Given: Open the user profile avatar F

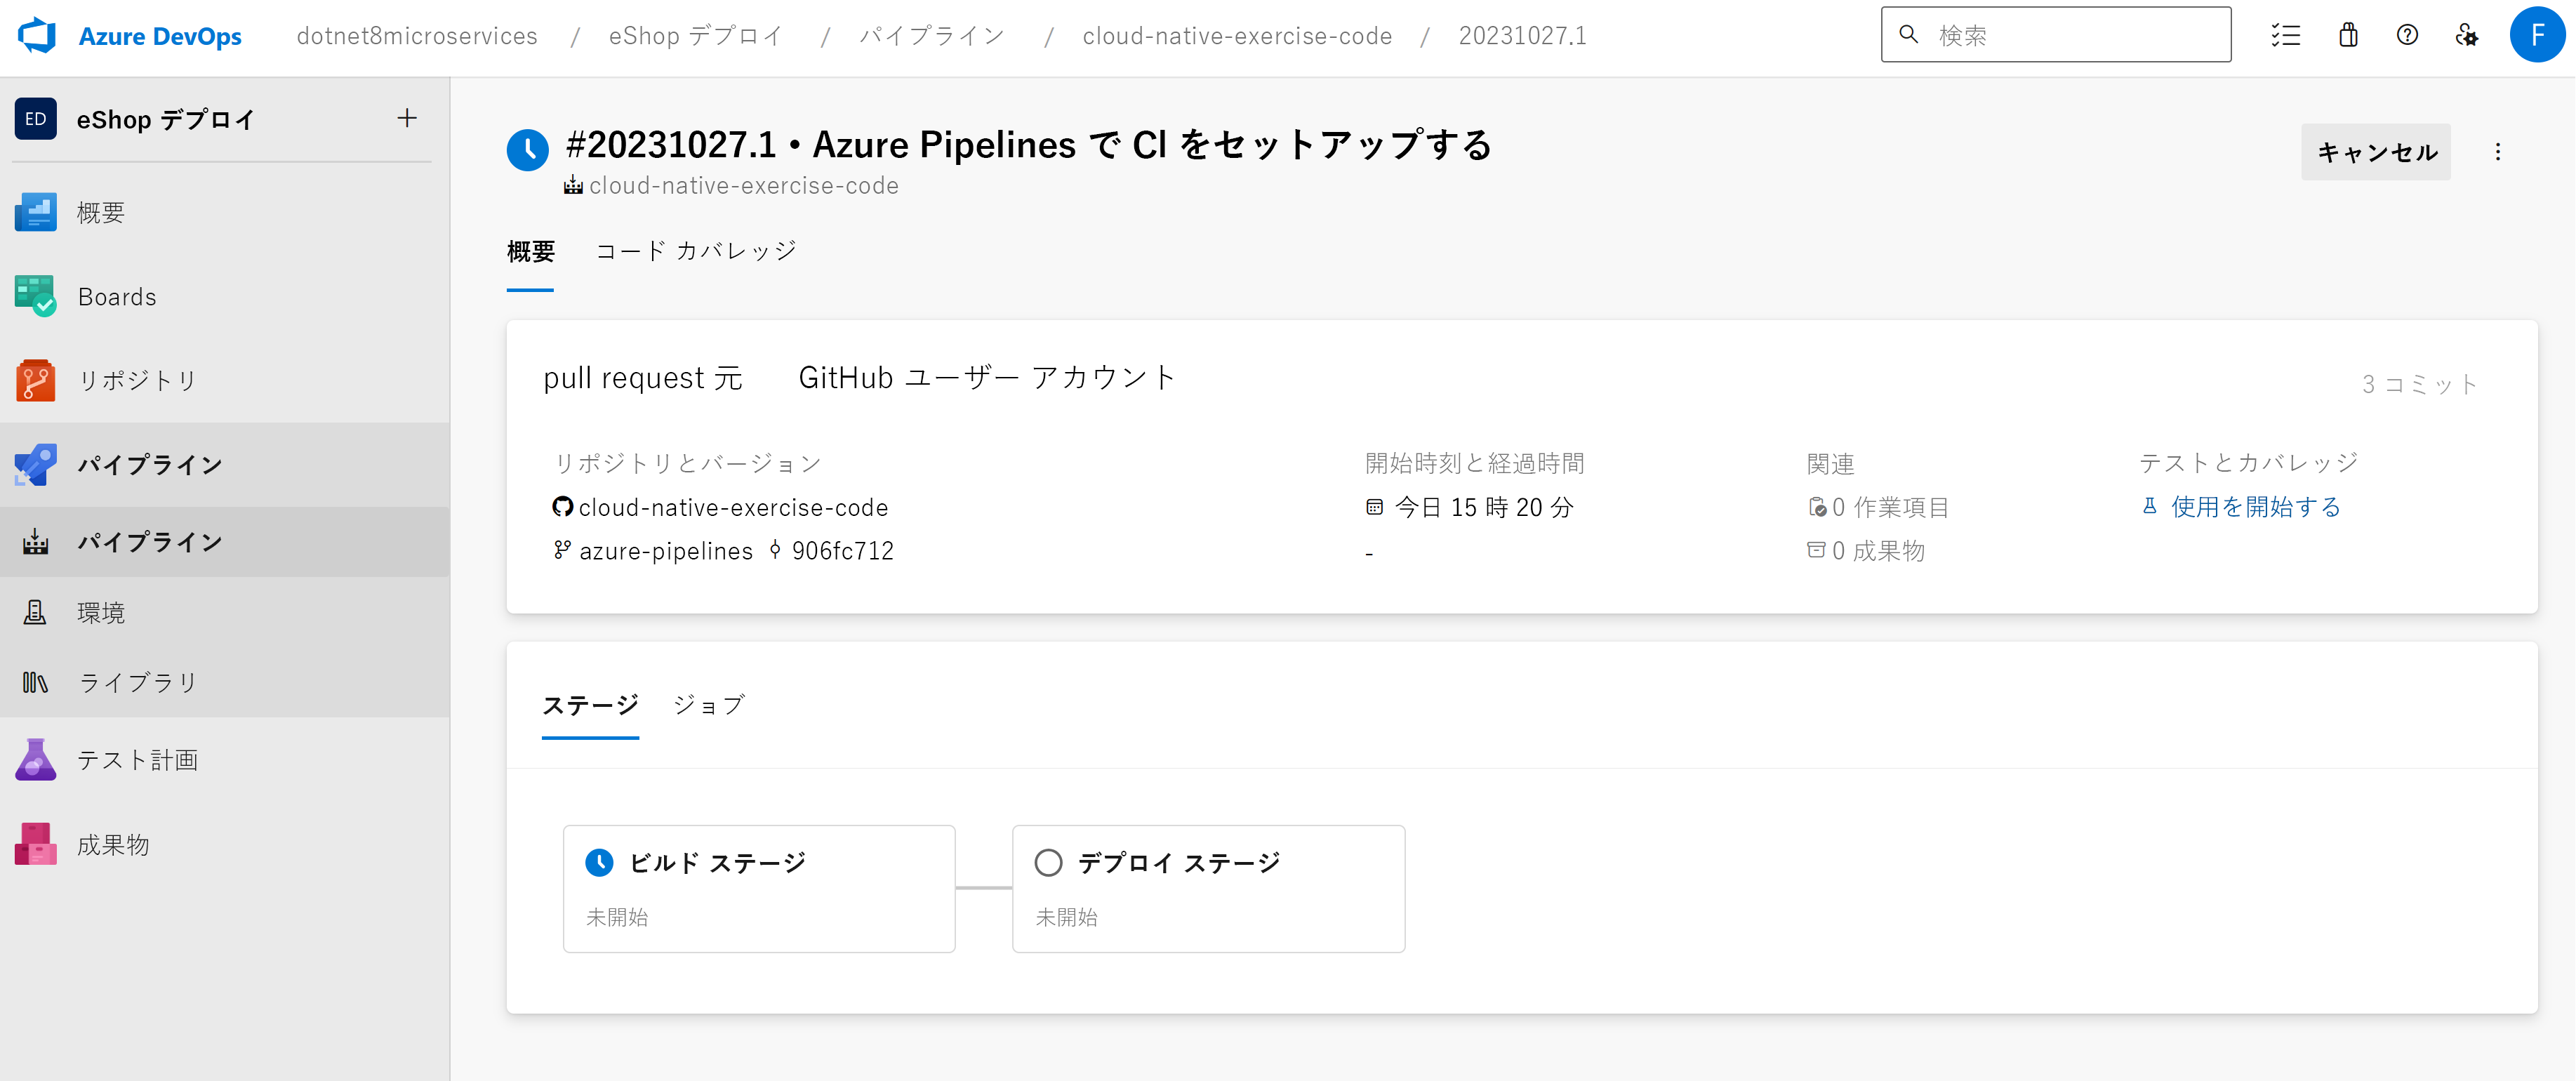Looking at the screenshot, I should pos(2537,36).
